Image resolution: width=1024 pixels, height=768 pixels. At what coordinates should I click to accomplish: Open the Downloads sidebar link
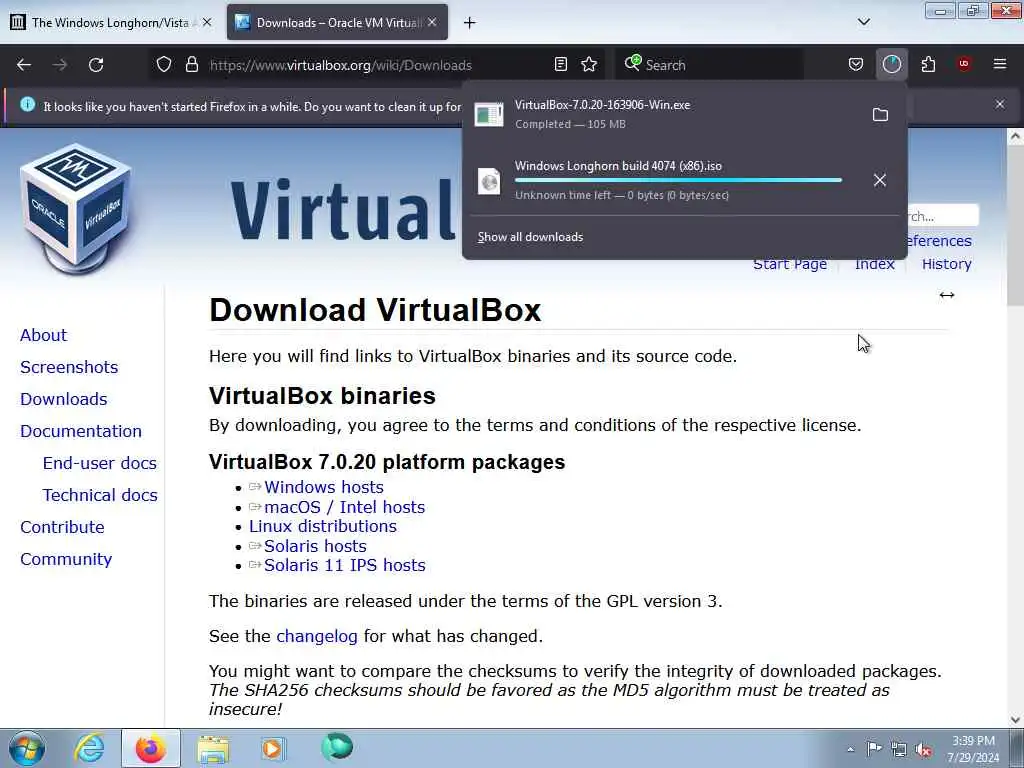[x=63, y=399]
